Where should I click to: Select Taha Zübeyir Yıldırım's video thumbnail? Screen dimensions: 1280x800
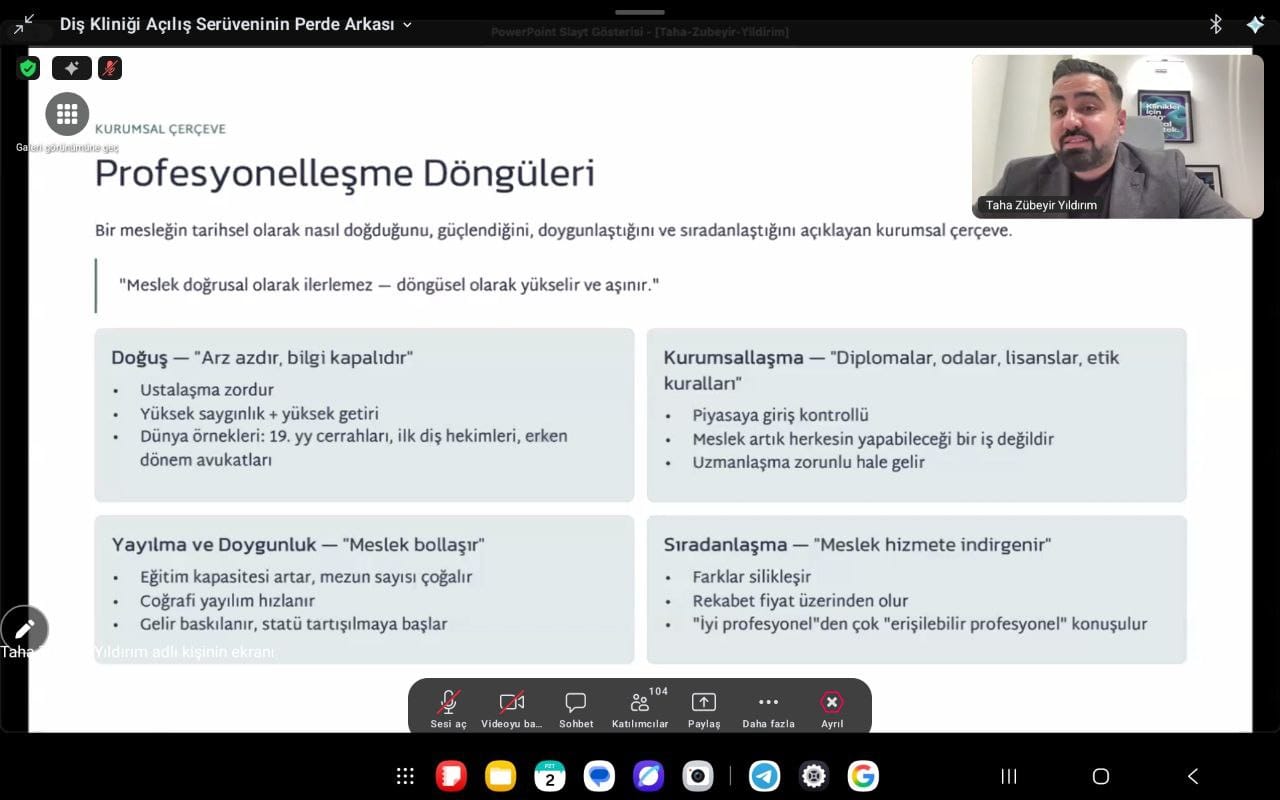click(x=1117, y=136)
